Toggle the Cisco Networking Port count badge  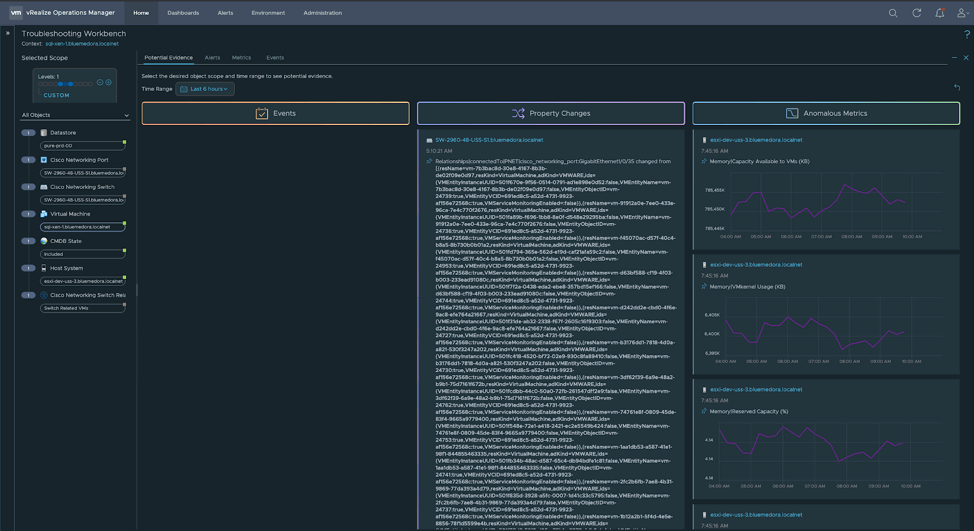pos(28,160)
